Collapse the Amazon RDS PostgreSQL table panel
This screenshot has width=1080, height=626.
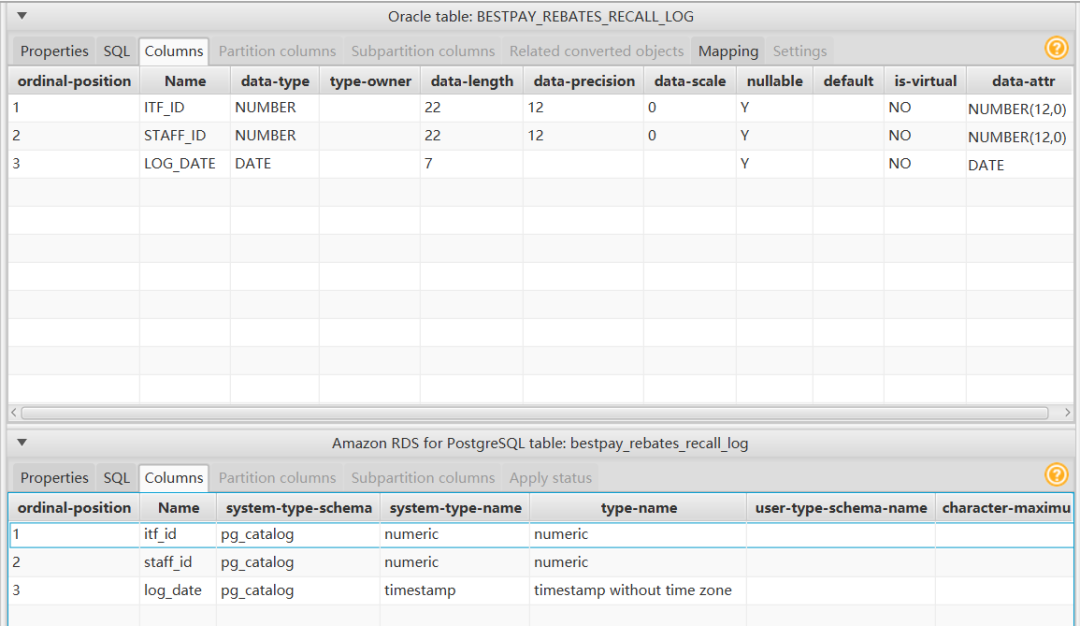coord(22,442)
